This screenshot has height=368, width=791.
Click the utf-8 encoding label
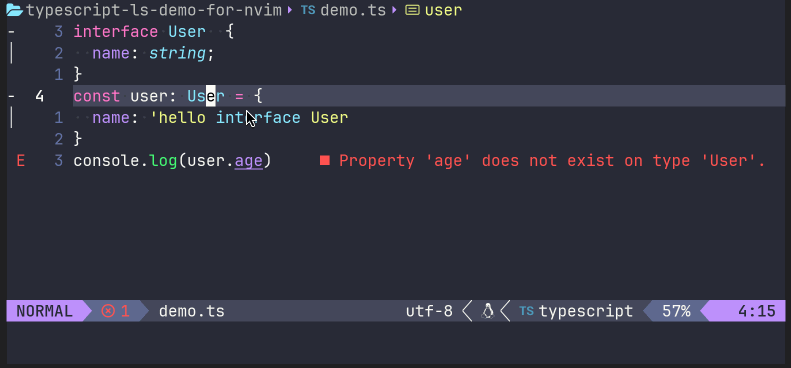429,311
